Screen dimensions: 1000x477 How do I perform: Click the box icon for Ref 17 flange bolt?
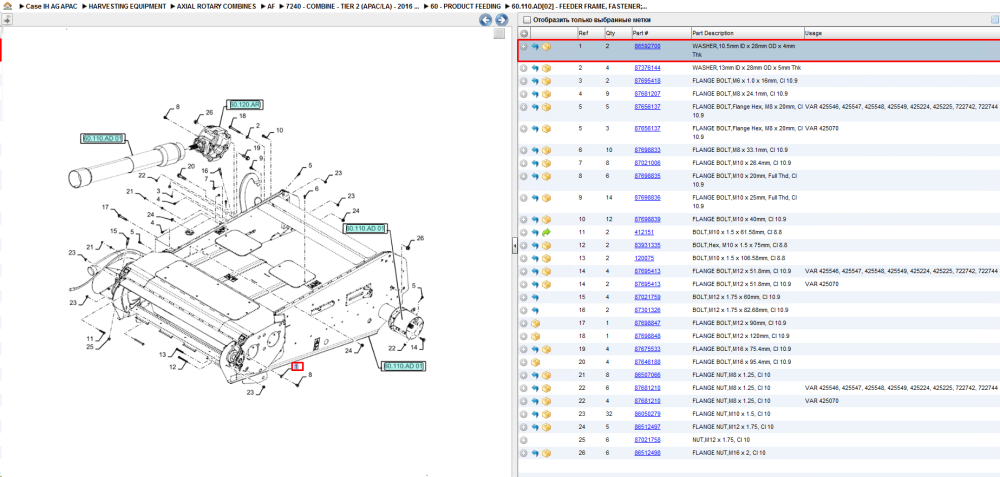[x=536, y=323]
